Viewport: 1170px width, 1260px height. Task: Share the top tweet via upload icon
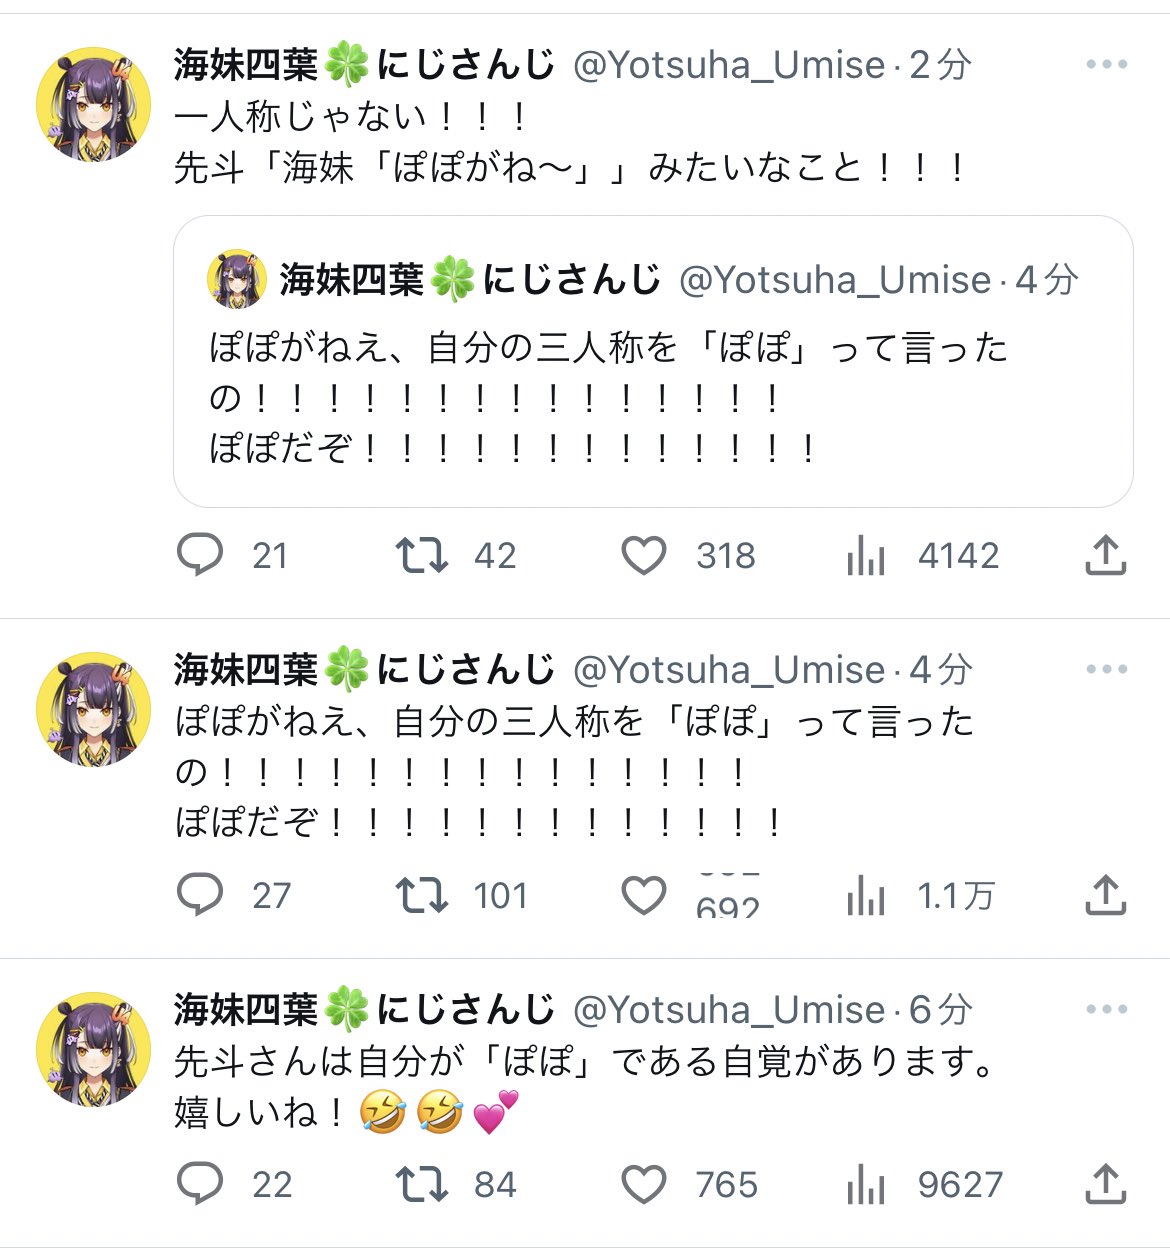(1106, 555)
